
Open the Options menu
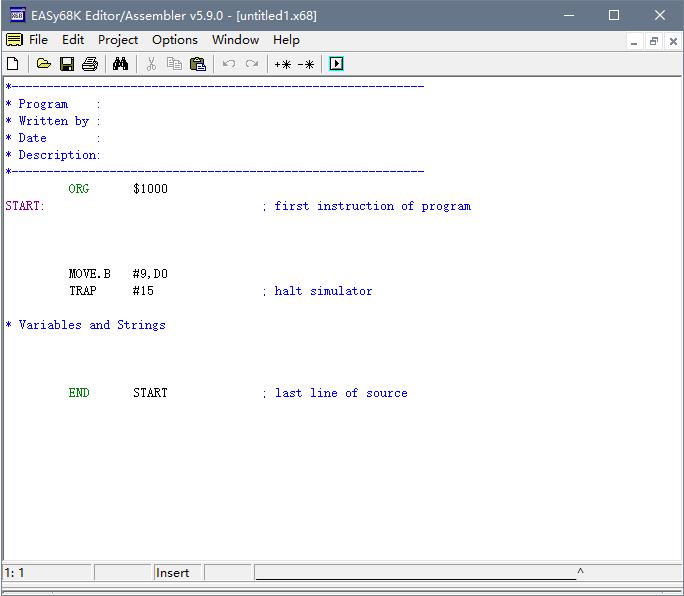click(175, 40)
